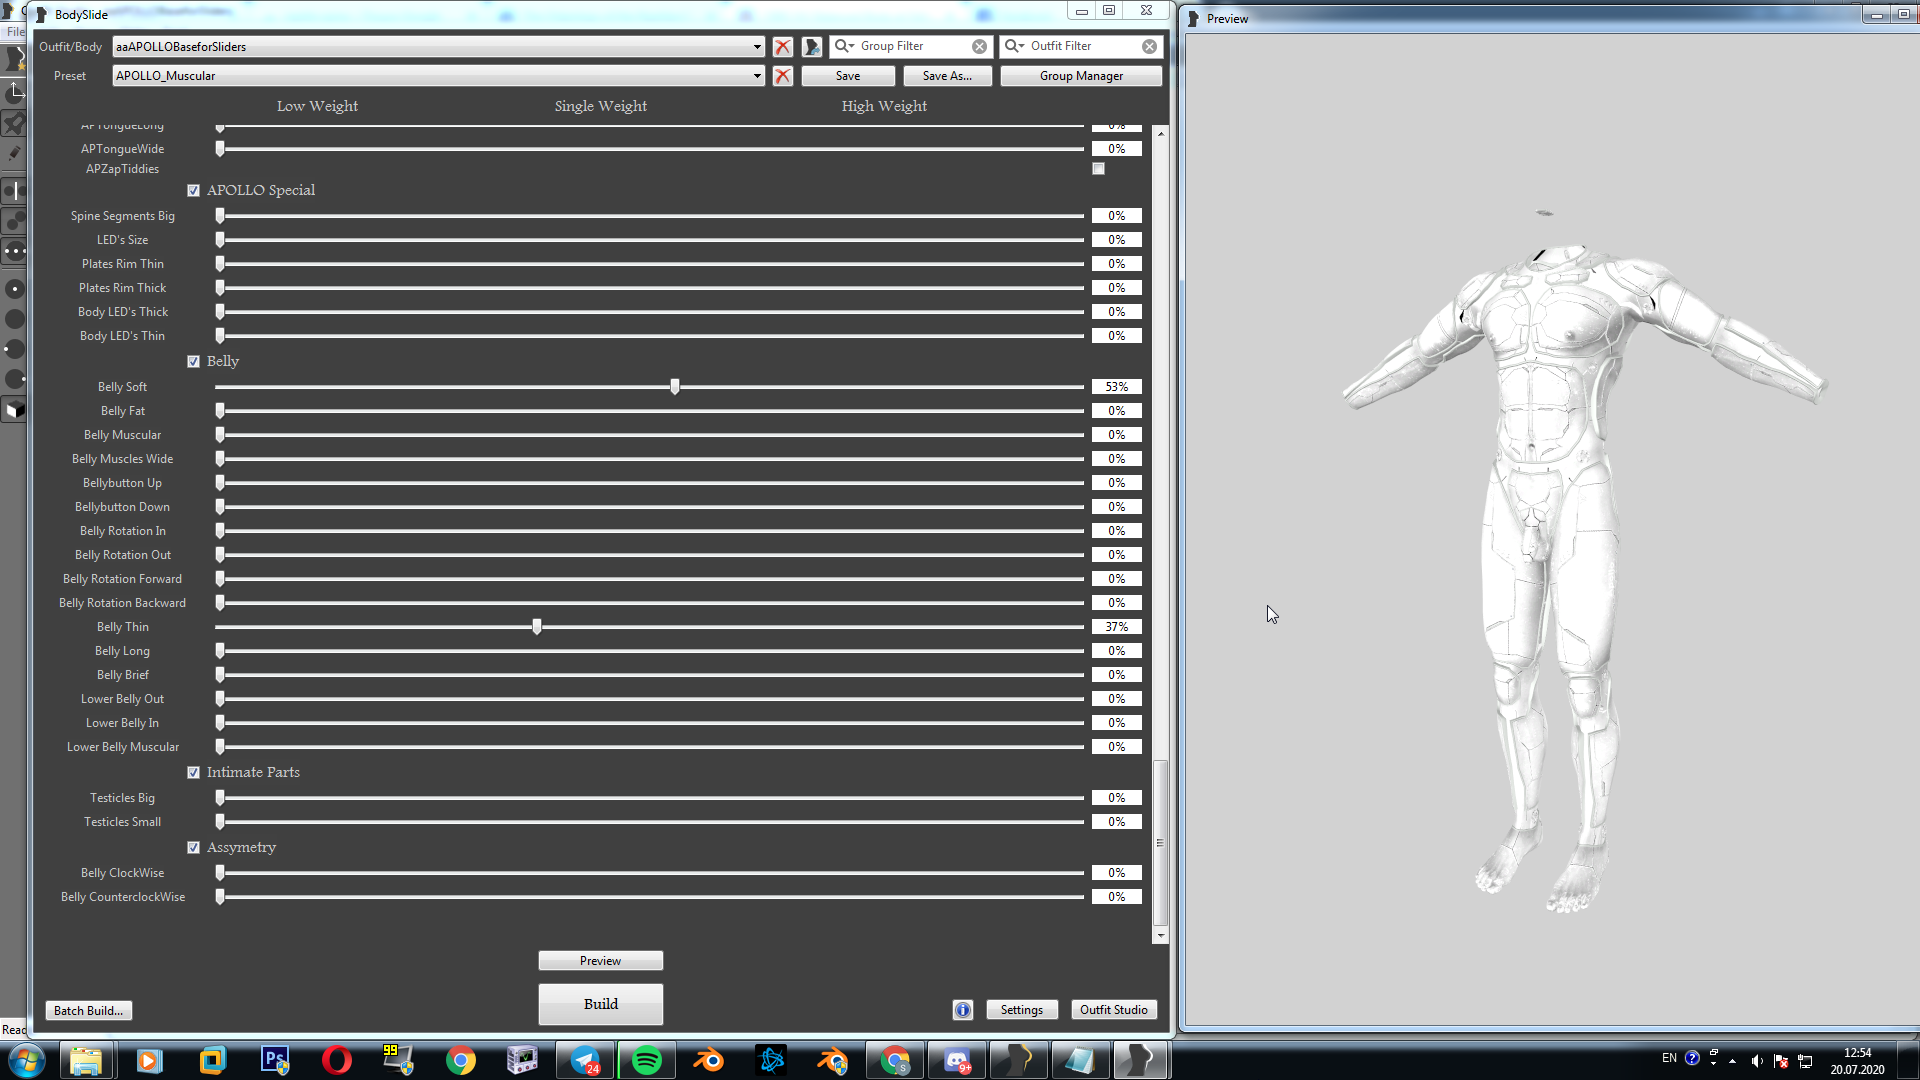Select brush pencil tool in Outfit Studio
The width and height of the screenshot is (1920, 1080).
[14, 154]
